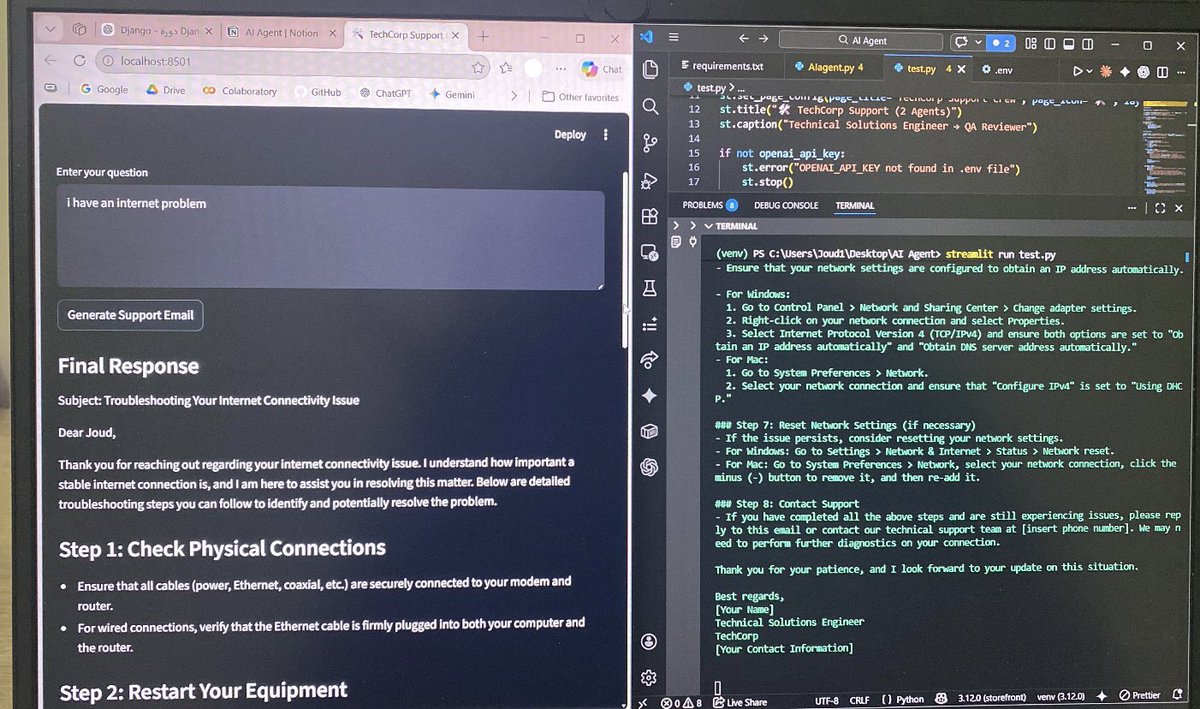Select UTF-8 encoding in status bar
This screenshot has height=709, width=1200.
click(827, 701)
